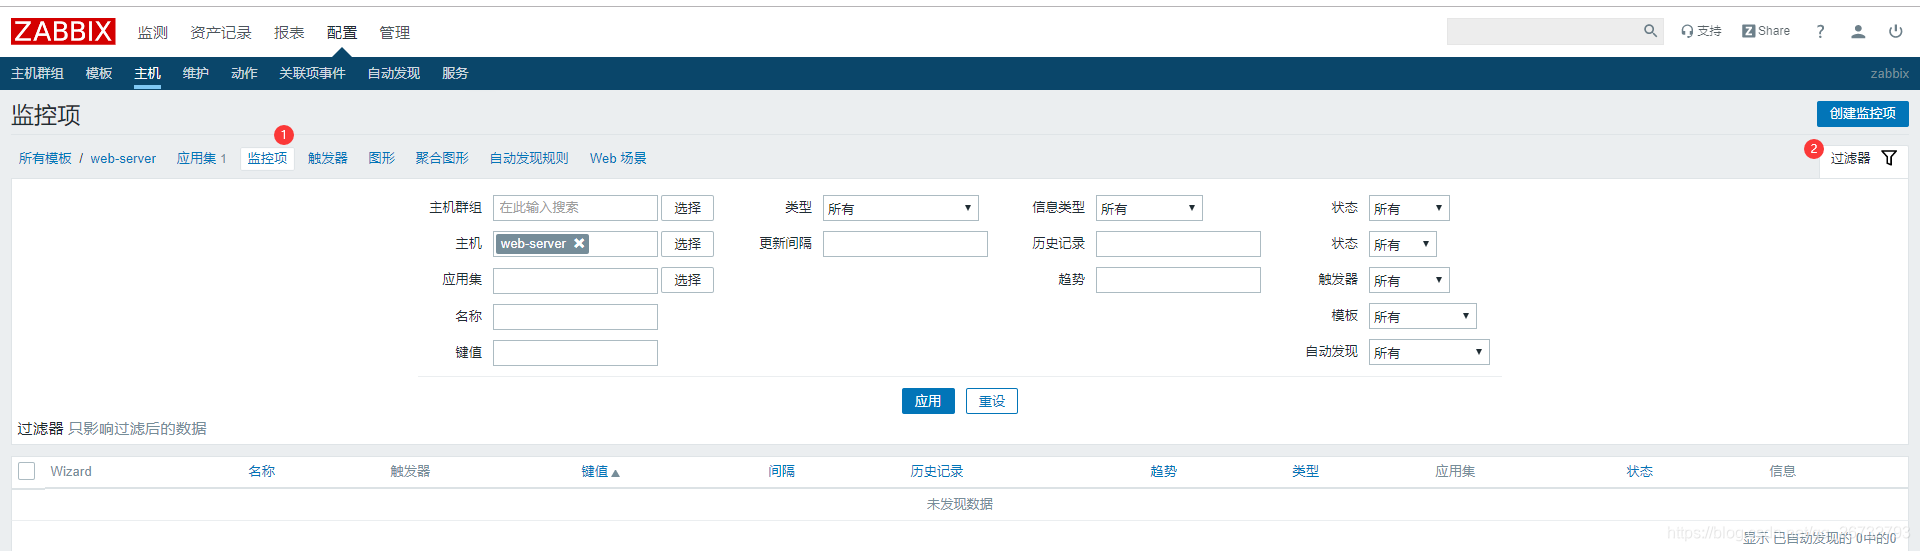Go to 主机 submenu
This screenshot has height=551, width=1920.
click(147, 73)
